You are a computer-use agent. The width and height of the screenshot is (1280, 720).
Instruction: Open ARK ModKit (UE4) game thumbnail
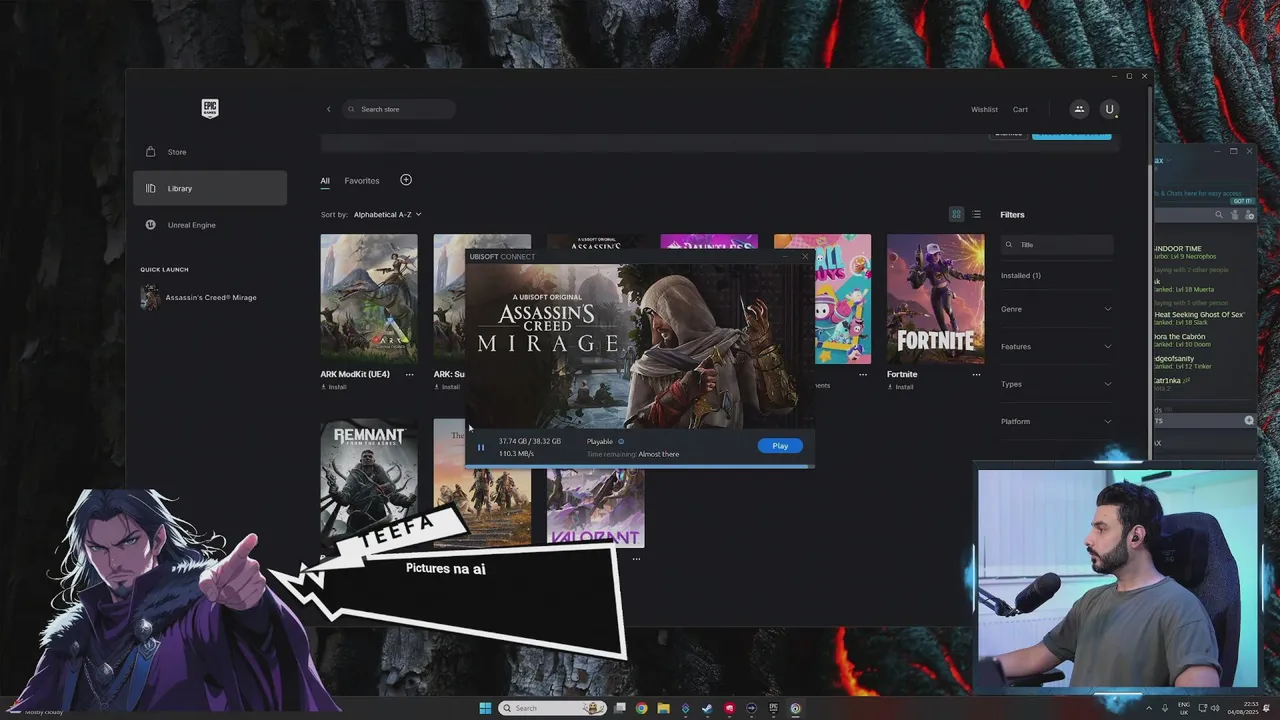point(369,298)
